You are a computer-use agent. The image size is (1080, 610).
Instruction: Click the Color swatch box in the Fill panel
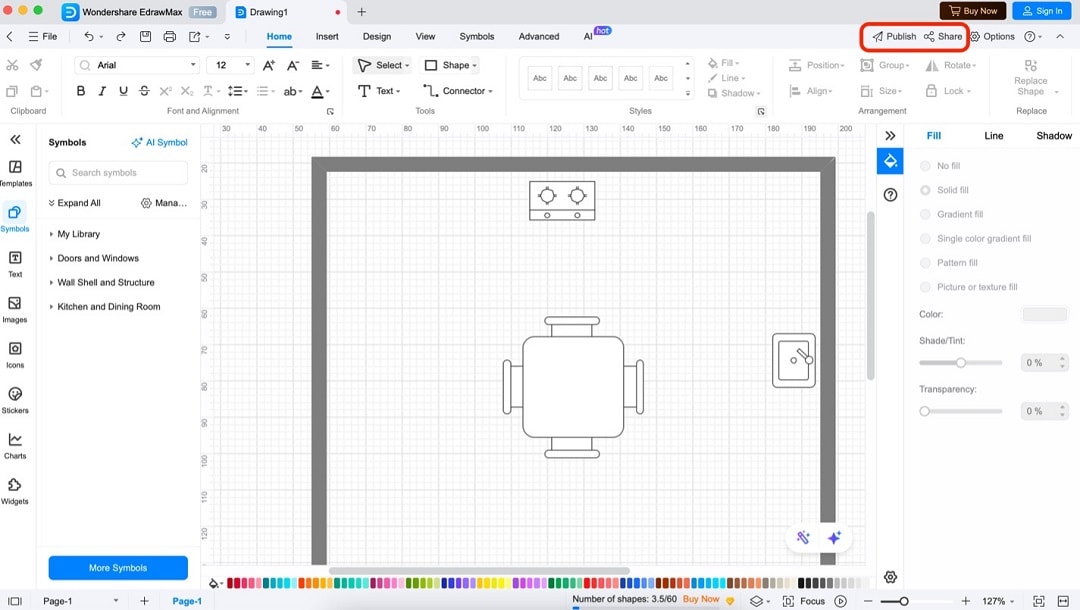click(1044, 315)
